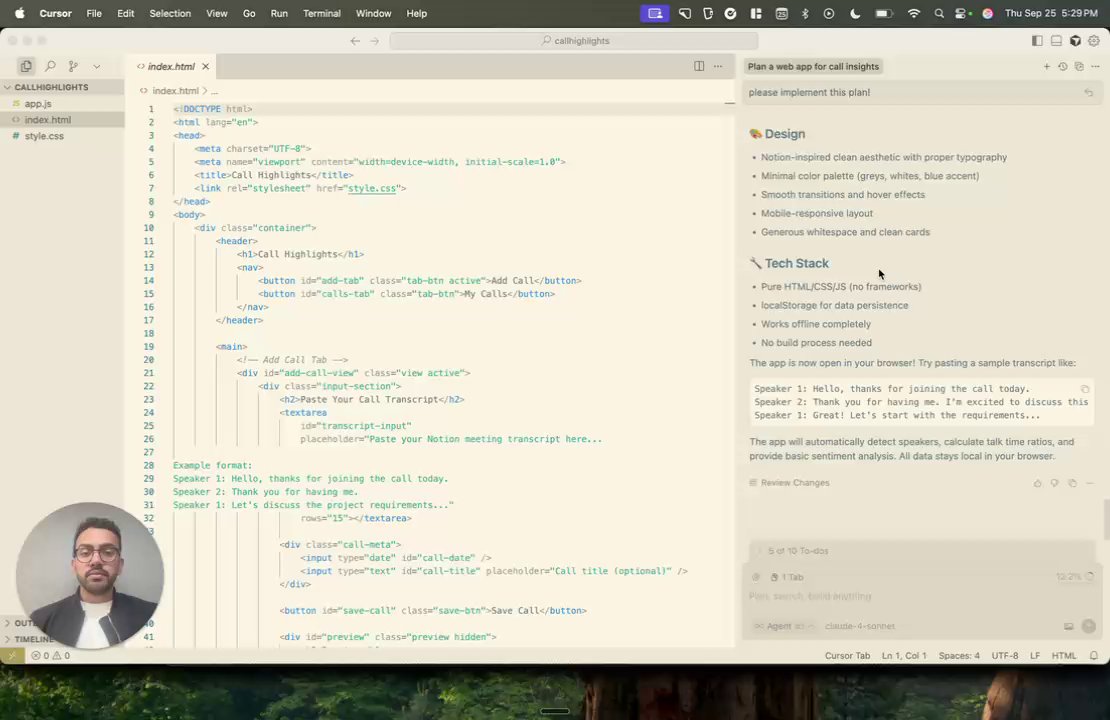Open the editor More Actions menu
This screenshot has height=720, width=1110.
click(718, 66)
